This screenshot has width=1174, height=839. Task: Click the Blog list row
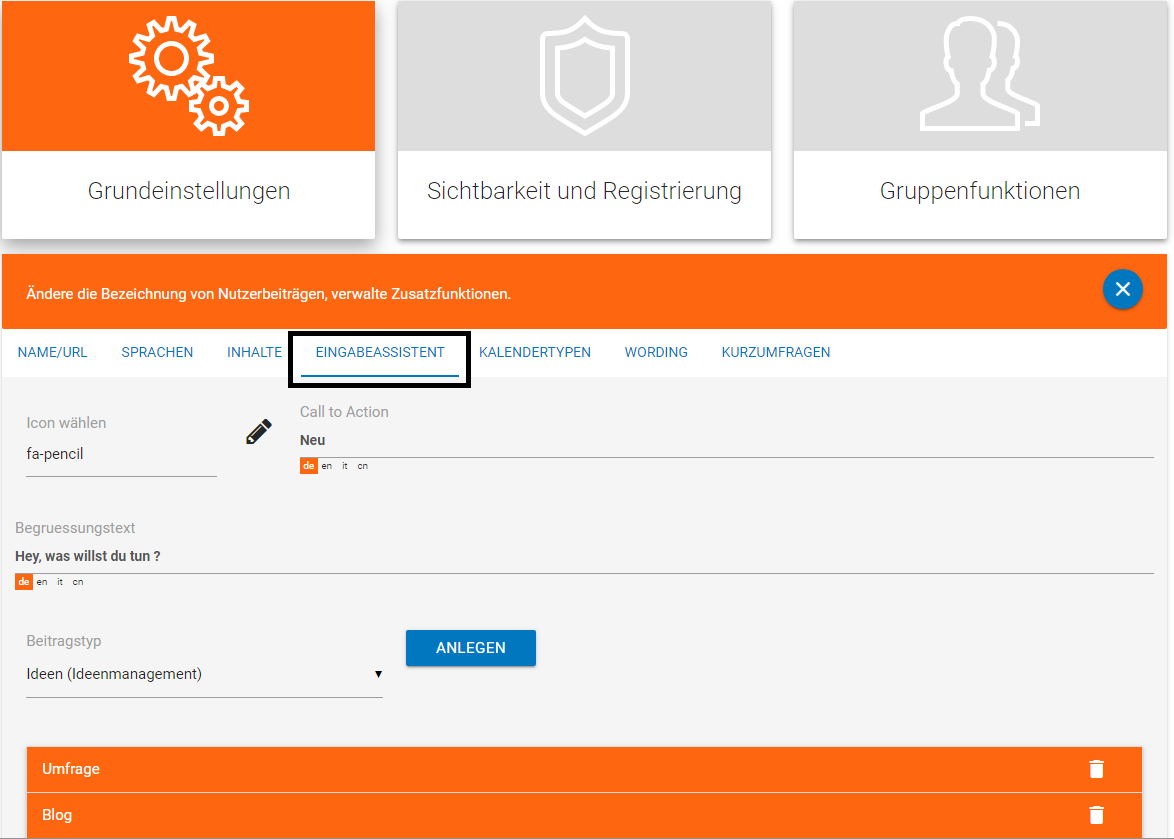[x=584, y=815]
